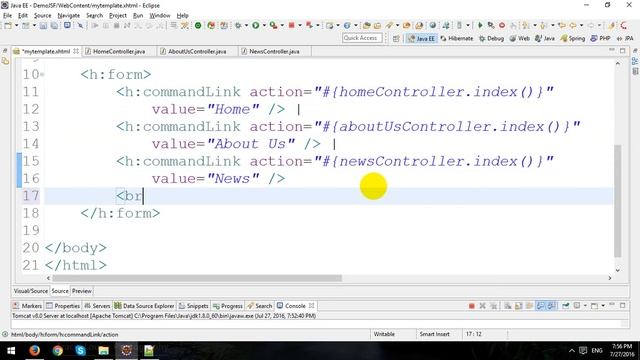This screenshot has width=640, height=360.
Task: Click the green Run play button
Action: 256,25
